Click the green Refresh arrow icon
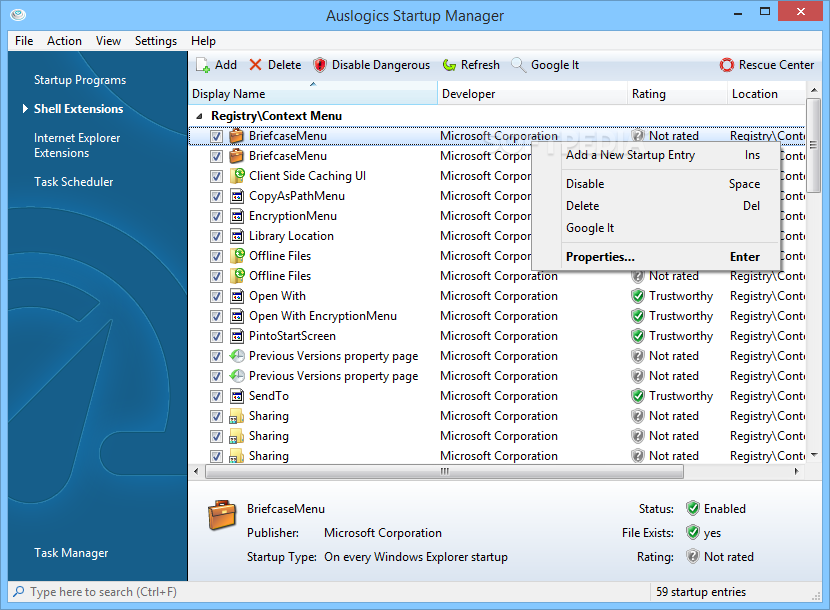 449,65
